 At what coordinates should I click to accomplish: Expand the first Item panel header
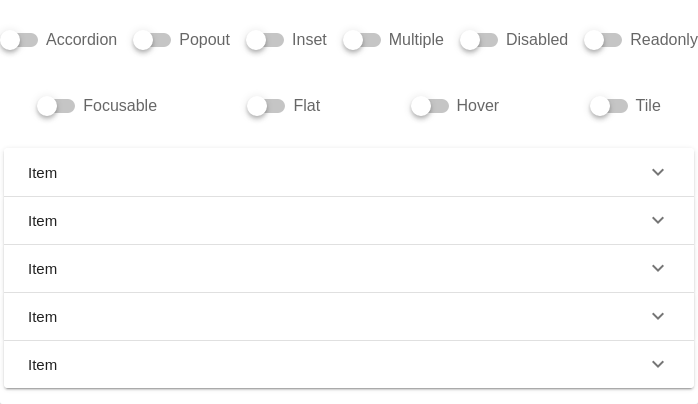coord(340,173)
